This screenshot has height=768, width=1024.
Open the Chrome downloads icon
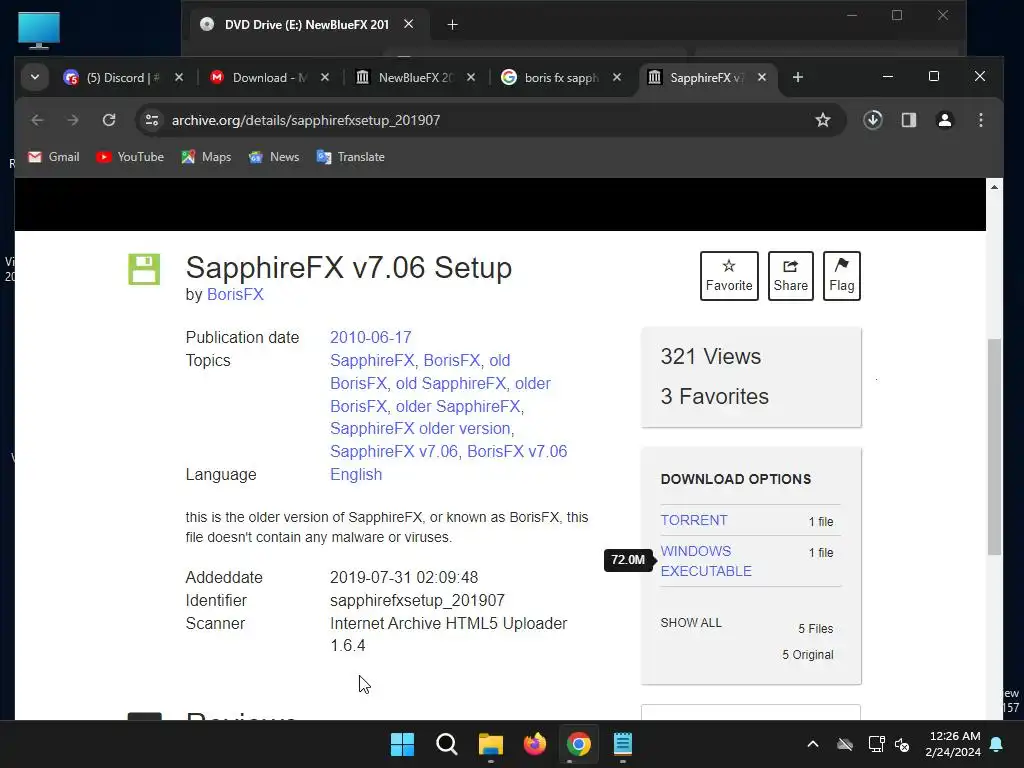(873, 120)
